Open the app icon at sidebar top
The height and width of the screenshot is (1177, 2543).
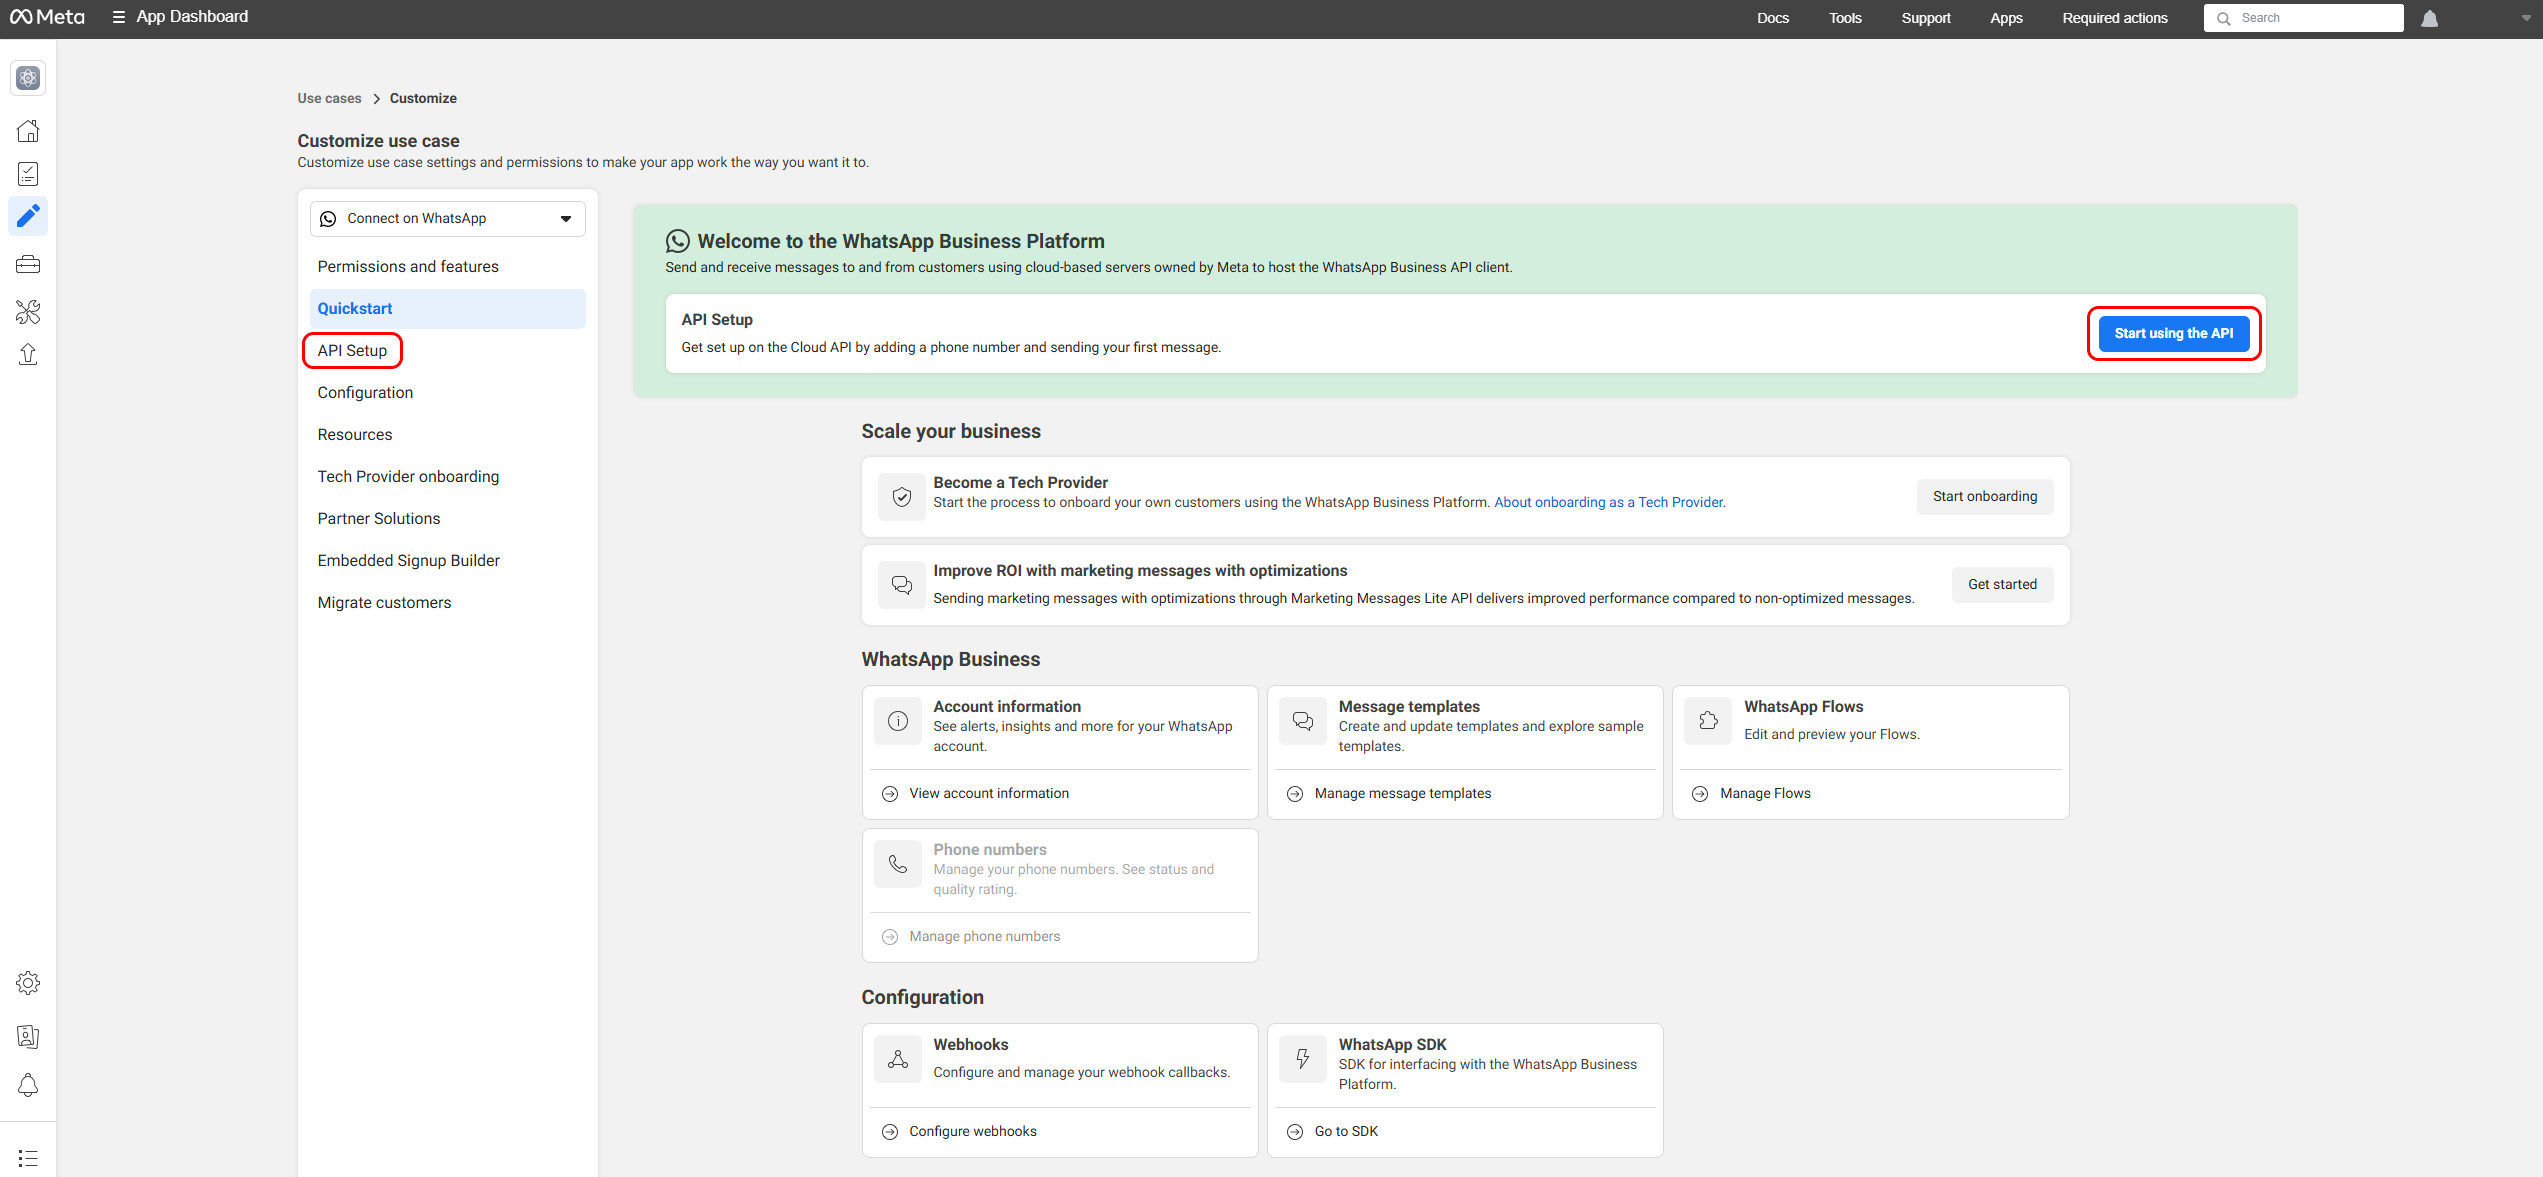tap(28, 78)
